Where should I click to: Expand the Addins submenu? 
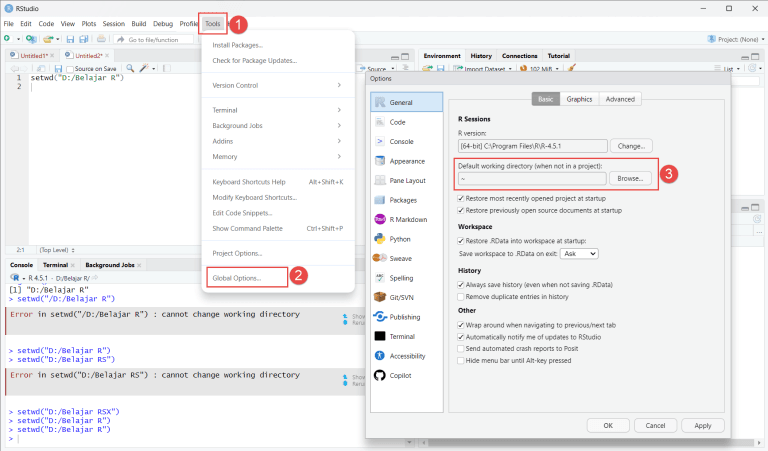(x=277, y=141)
